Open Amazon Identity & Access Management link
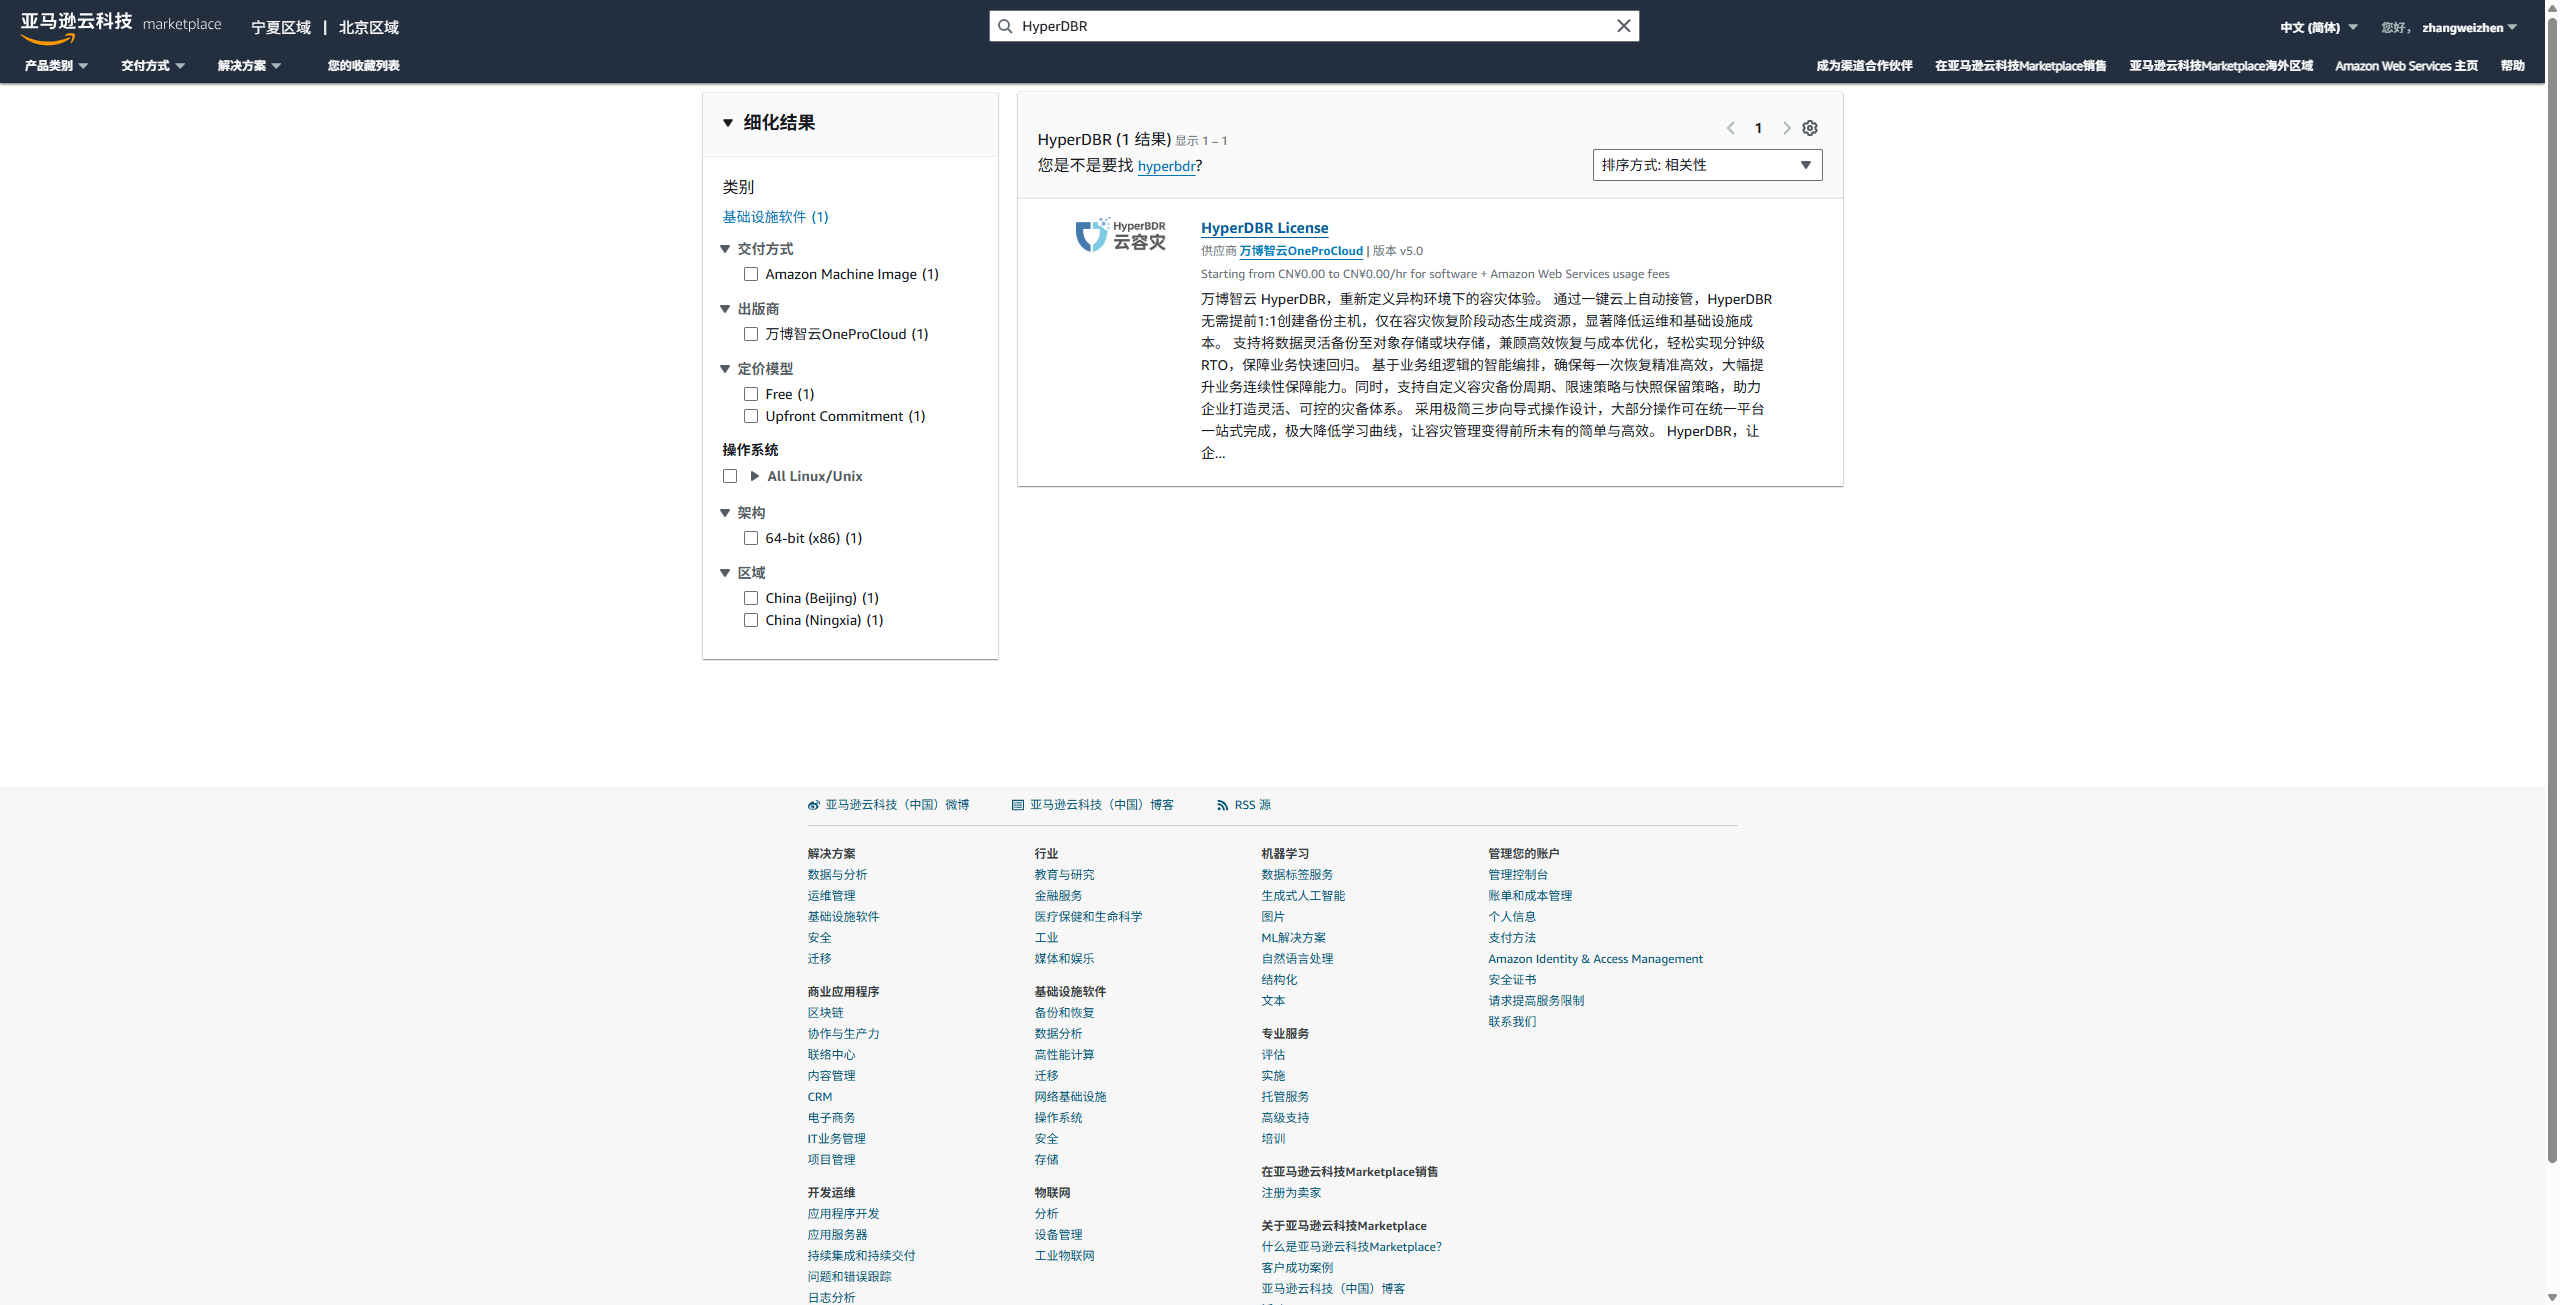The height and width of the screenshot is (1305, 2560). coord(1595,959)
